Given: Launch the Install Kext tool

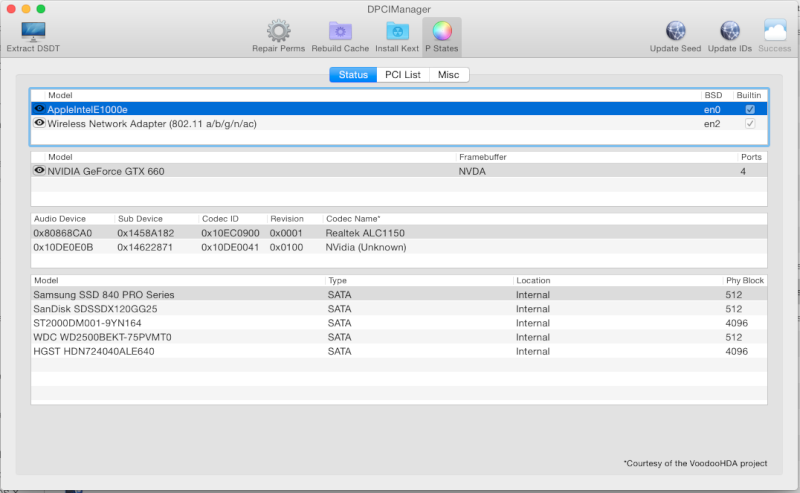Looking at the screenshot, I should tap(397, 31).
